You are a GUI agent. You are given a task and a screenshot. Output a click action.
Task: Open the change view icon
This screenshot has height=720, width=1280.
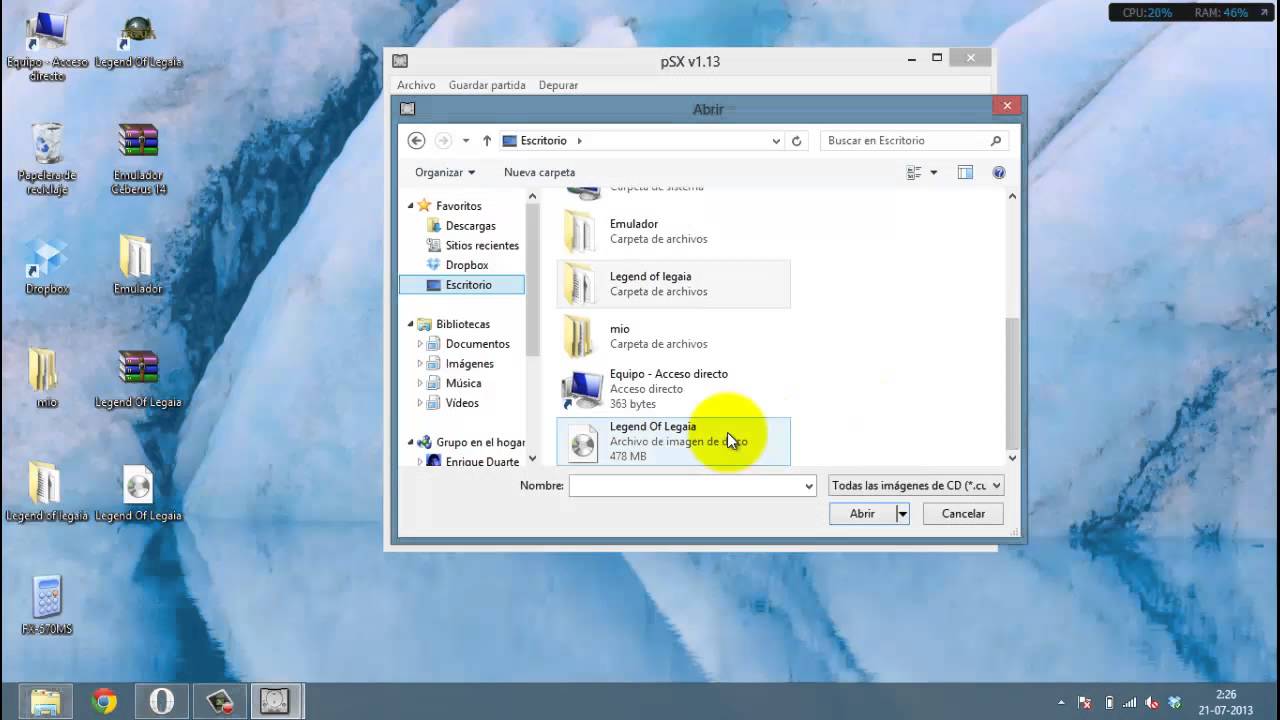coord(914,173)
